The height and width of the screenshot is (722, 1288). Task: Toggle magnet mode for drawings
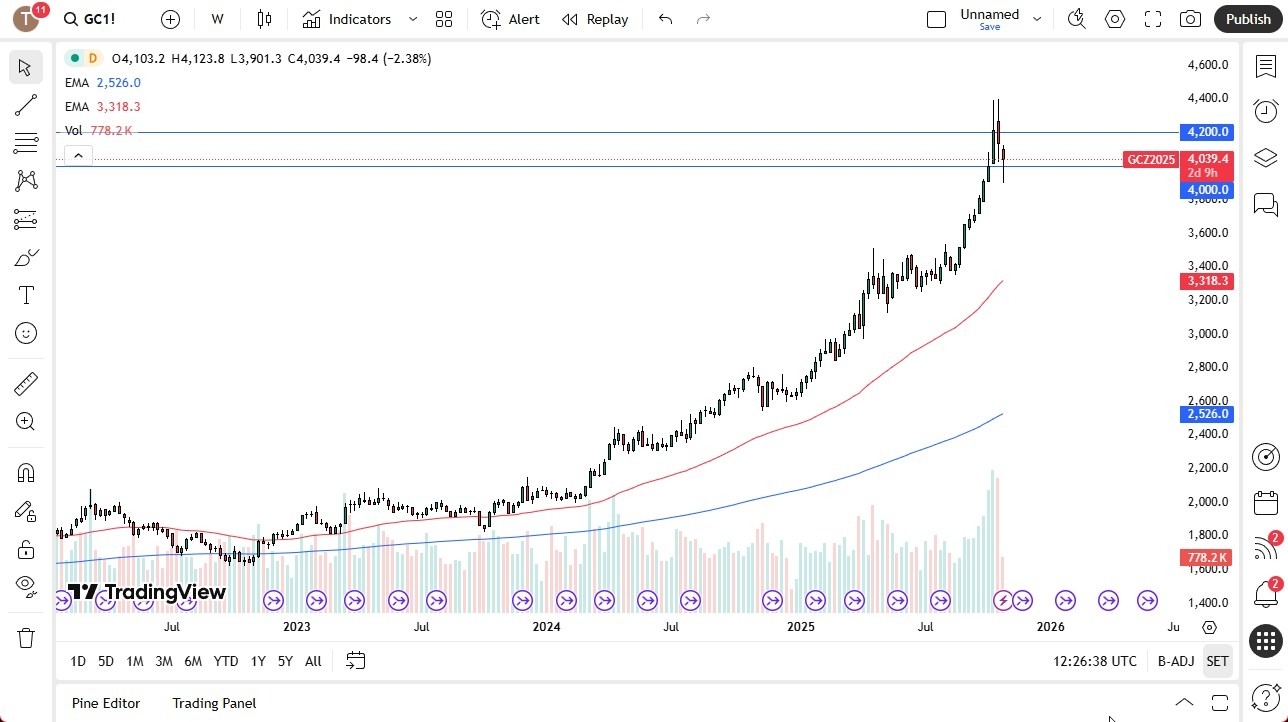(x=26, y=472)
